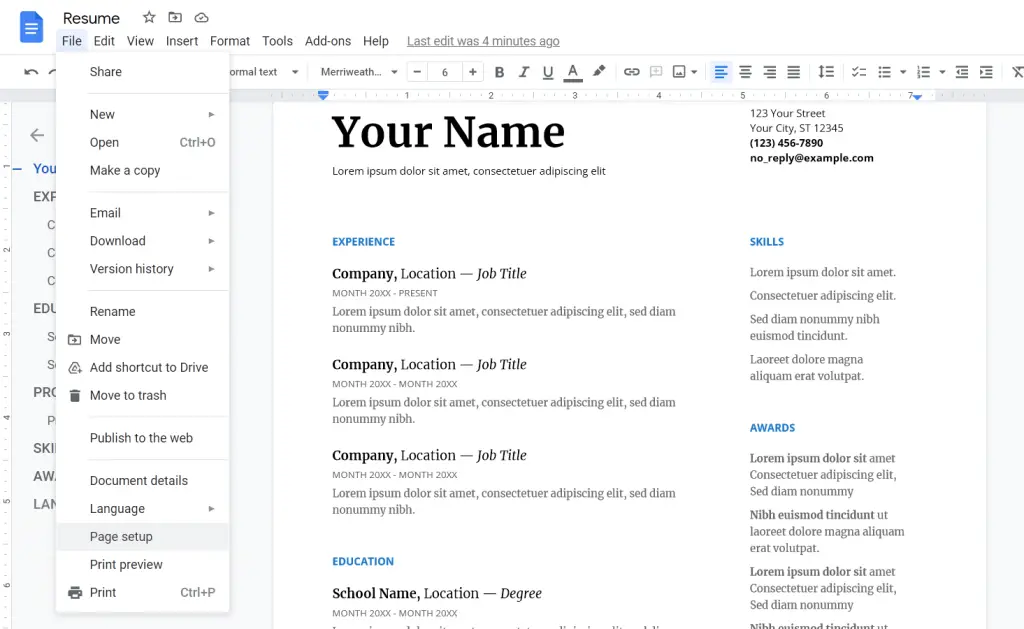Star the Resume document

click(149, 18)
